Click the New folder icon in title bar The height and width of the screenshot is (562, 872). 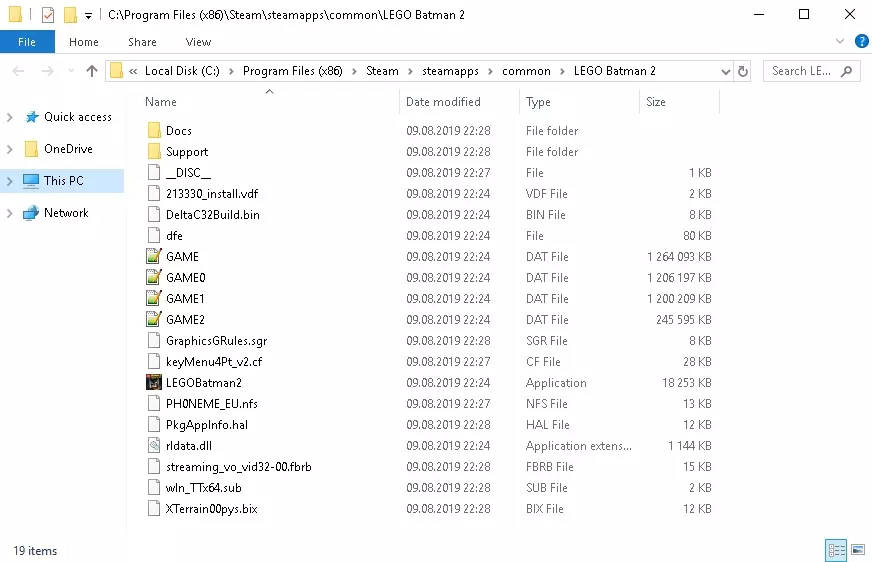70,14
